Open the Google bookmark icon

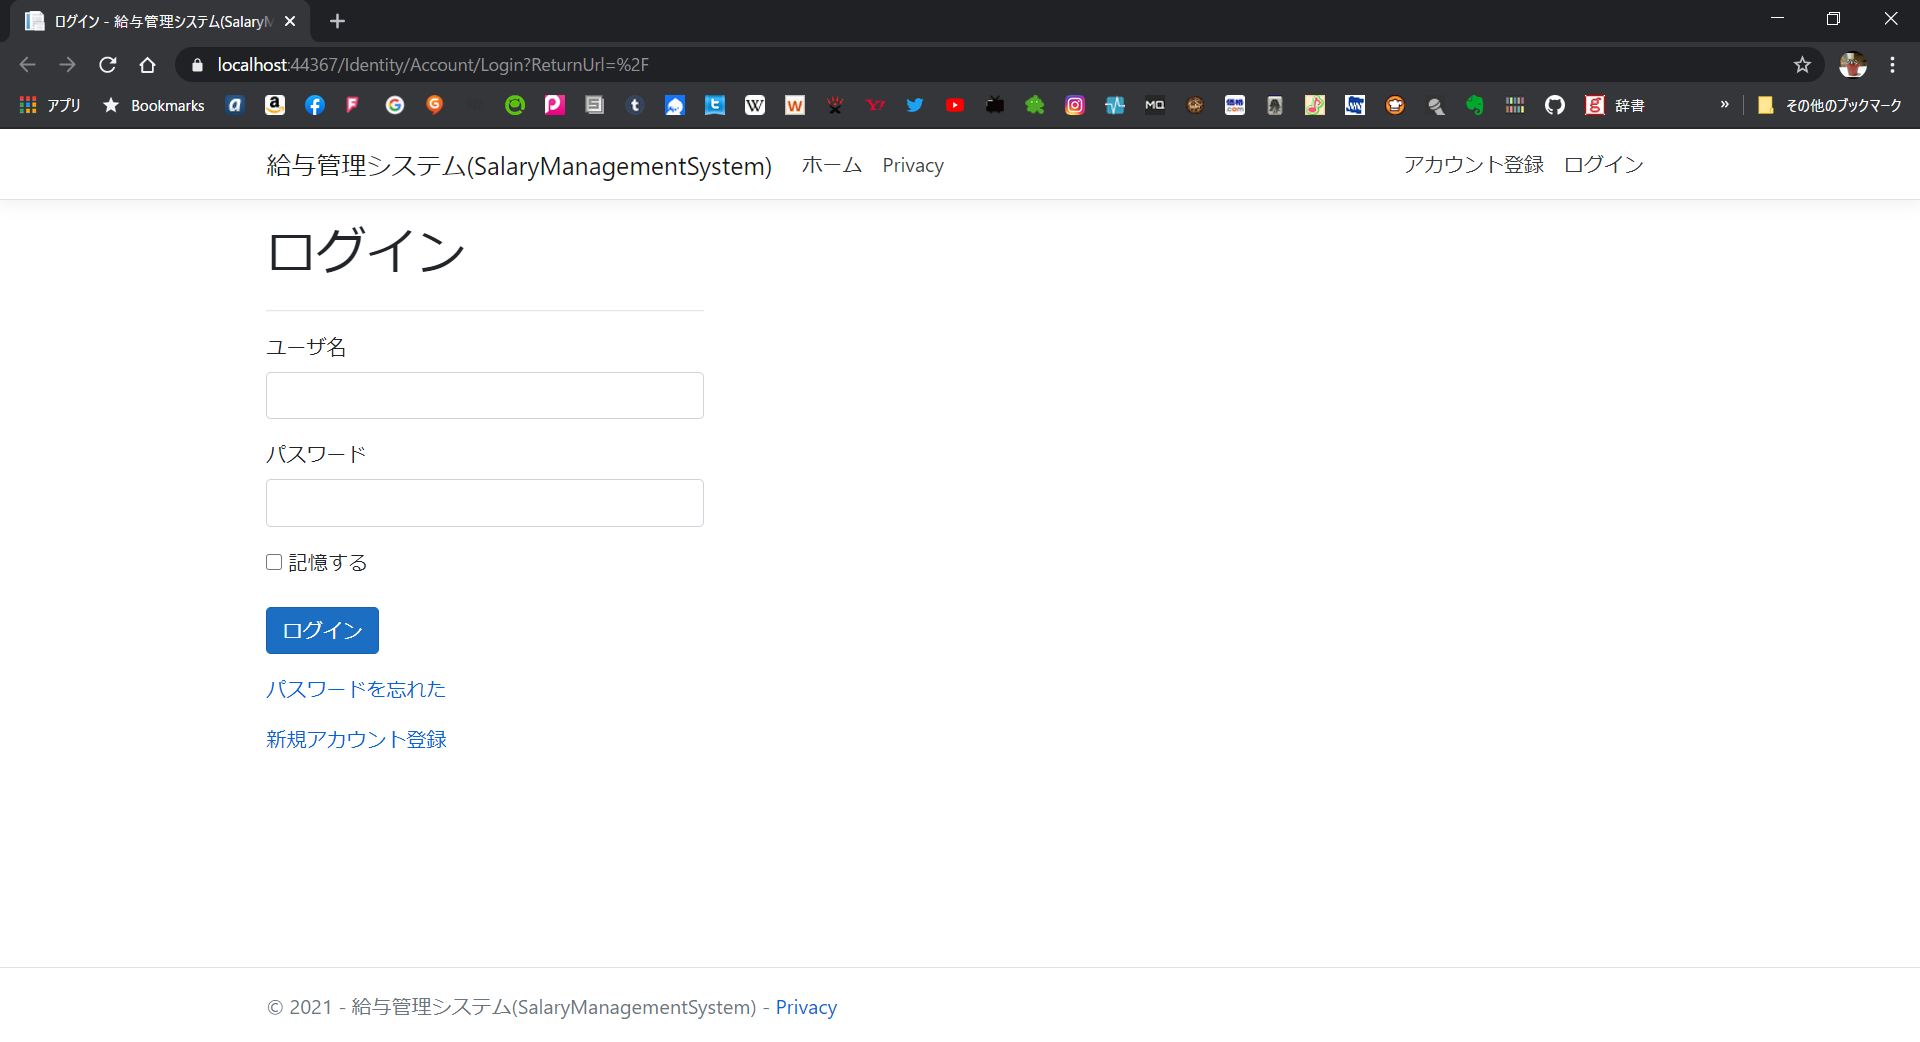coord(395,105)
